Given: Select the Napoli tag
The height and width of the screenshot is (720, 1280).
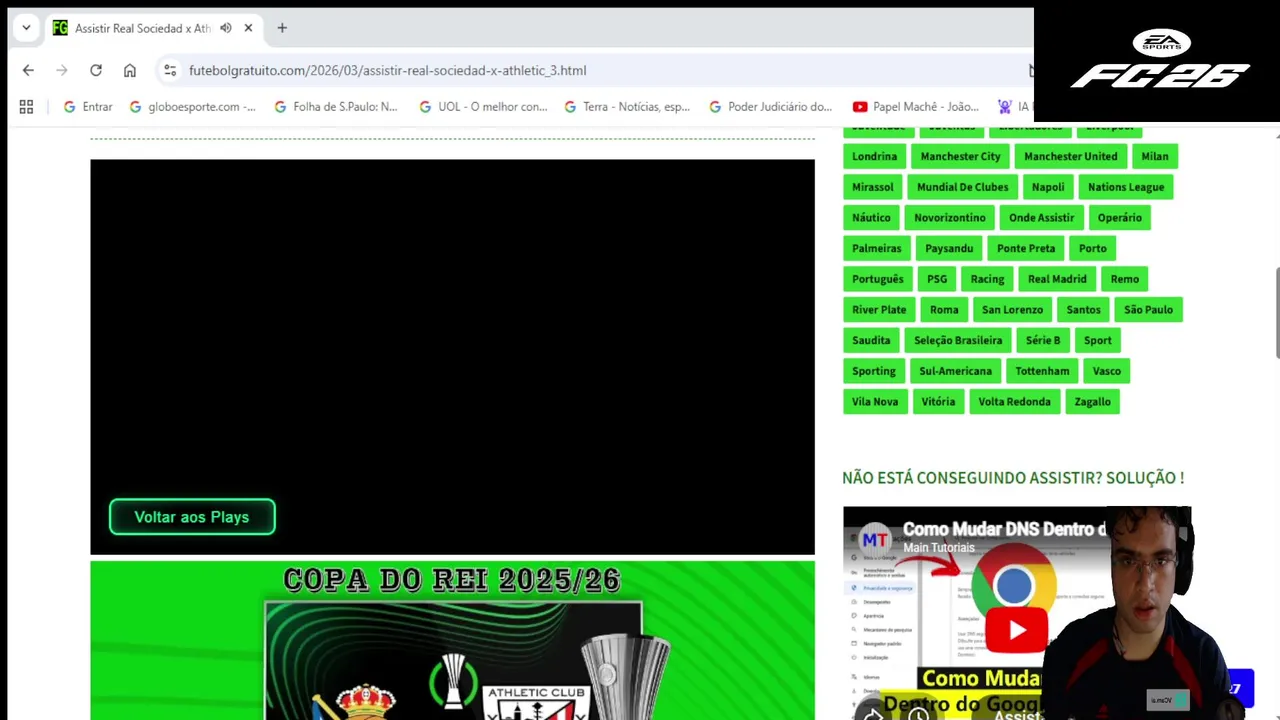Looking at the screenshot, I should point(1048,187).
